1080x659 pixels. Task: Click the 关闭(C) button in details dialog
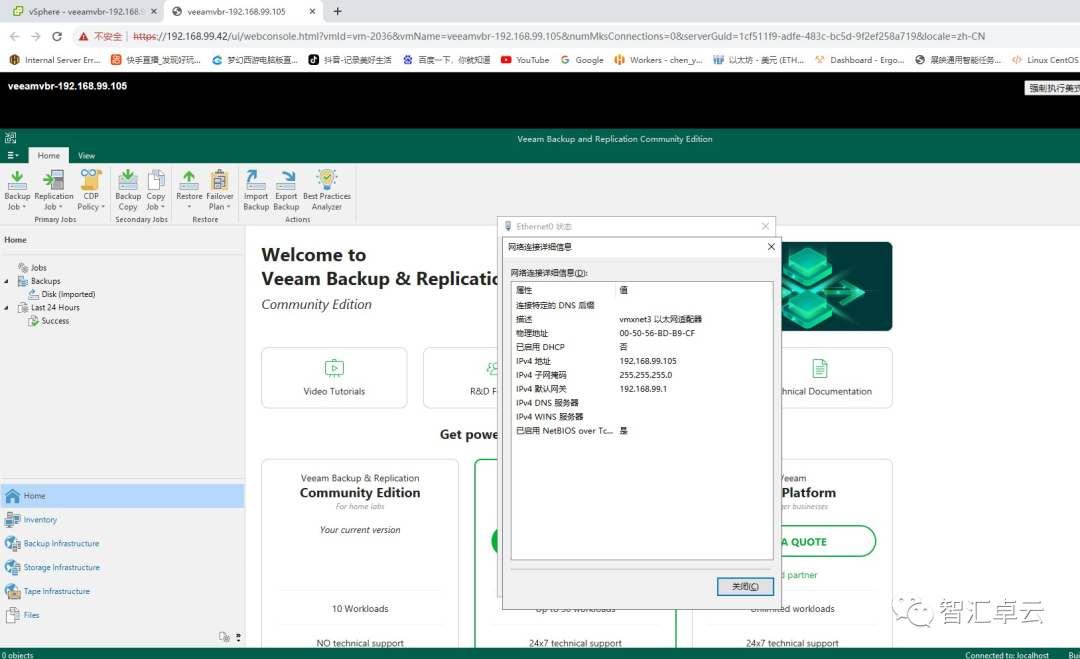(x=745, y=587)
